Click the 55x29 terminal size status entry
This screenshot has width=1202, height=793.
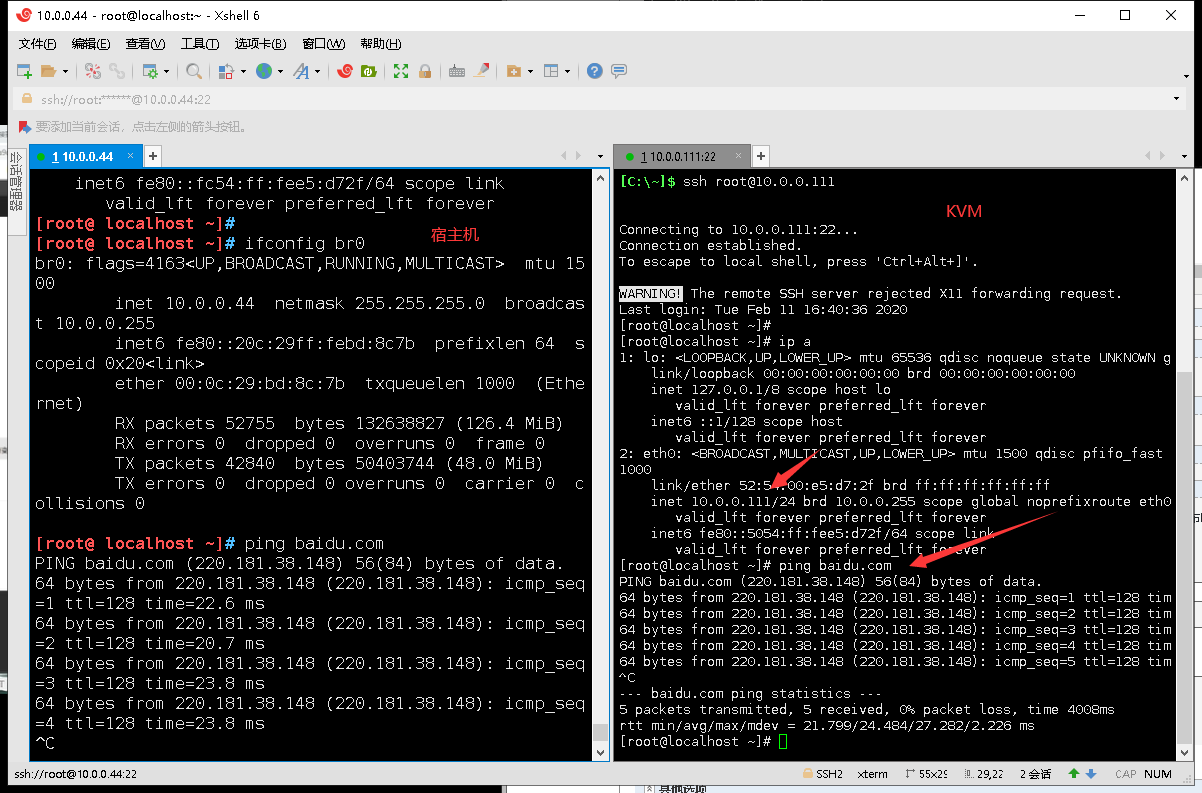pyautogui.click(x=924, y=774)
